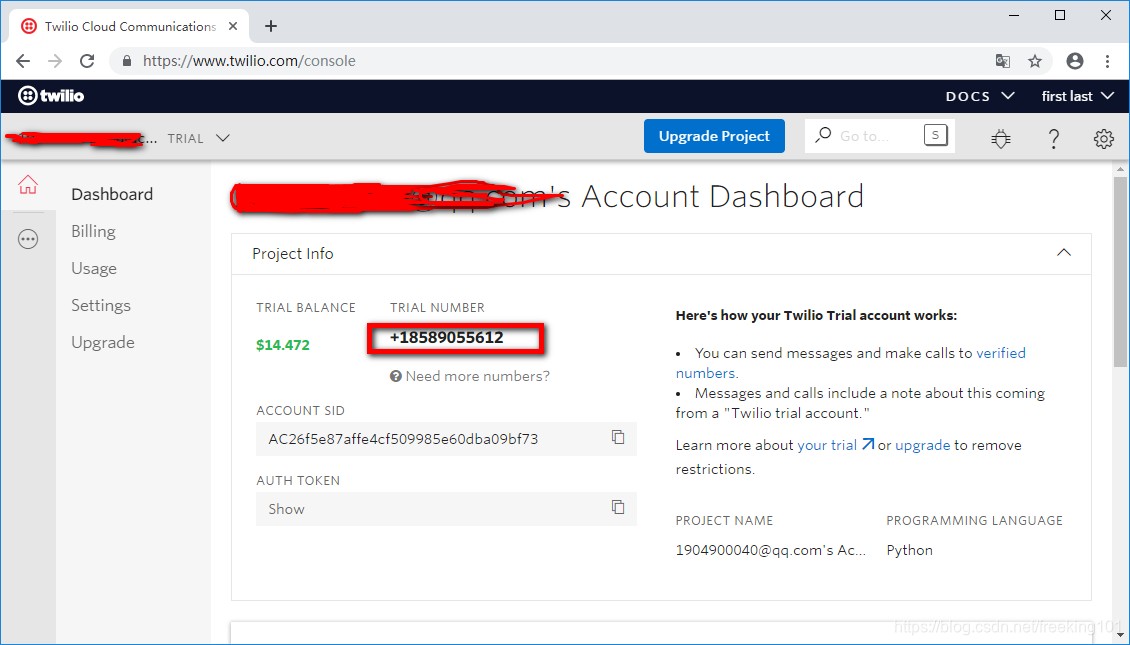Screen dimensions: 1130x645
Task: Open Settings in the sidebar
Action: click(101, 306)
